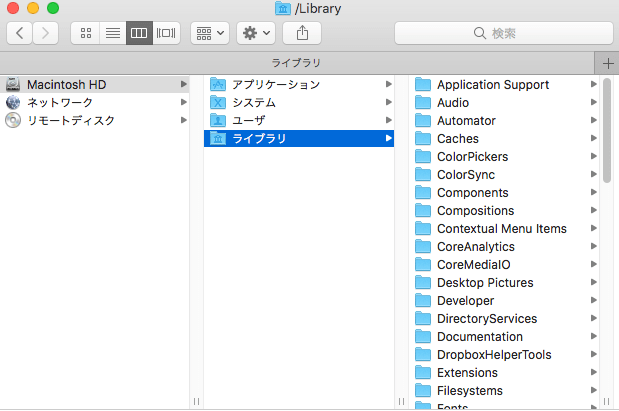Select DropboxHelperTools folder name
Viewport: 619px width, 411px height.
click(x=494, y=355)
